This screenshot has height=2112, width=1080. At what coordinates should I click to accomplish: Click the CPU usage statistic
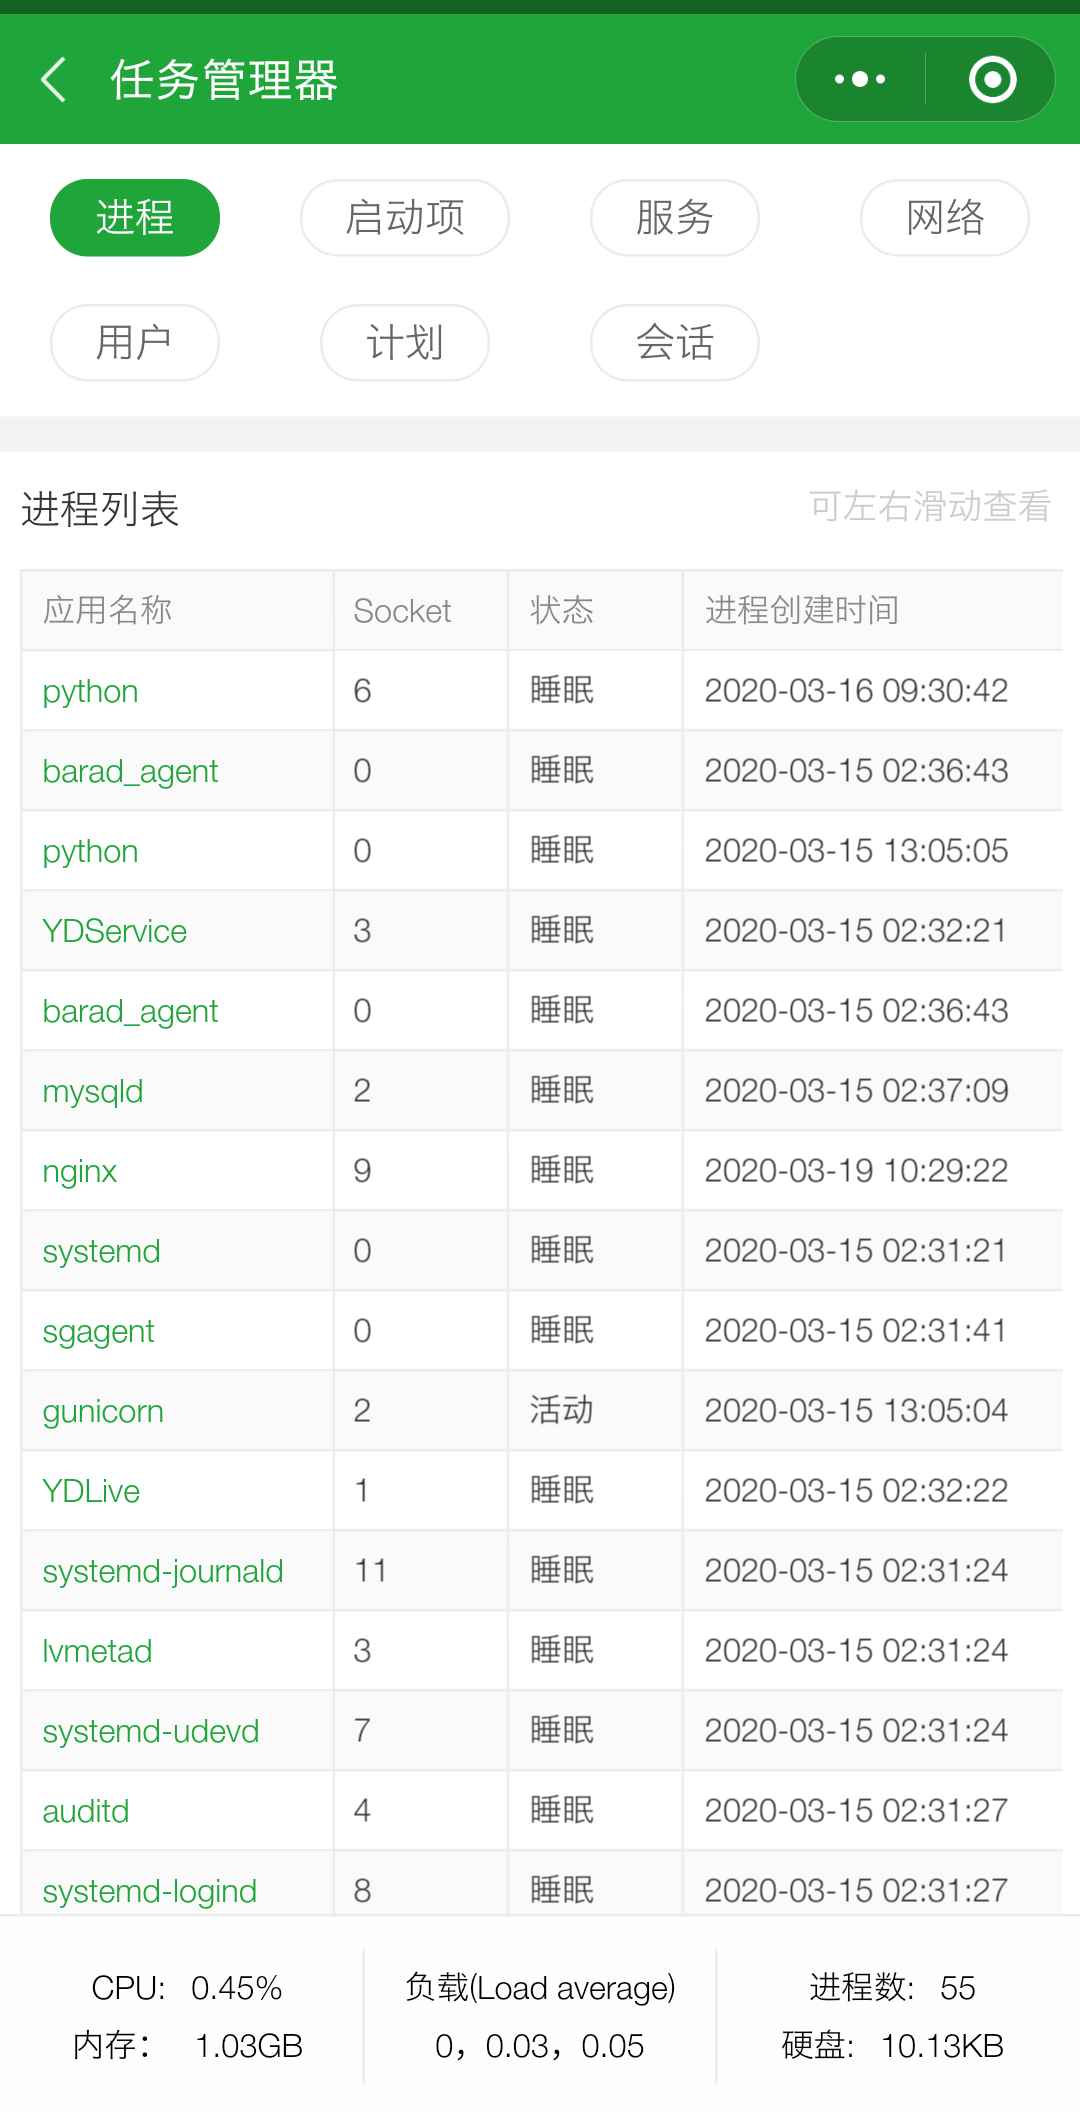point(185,1988)
